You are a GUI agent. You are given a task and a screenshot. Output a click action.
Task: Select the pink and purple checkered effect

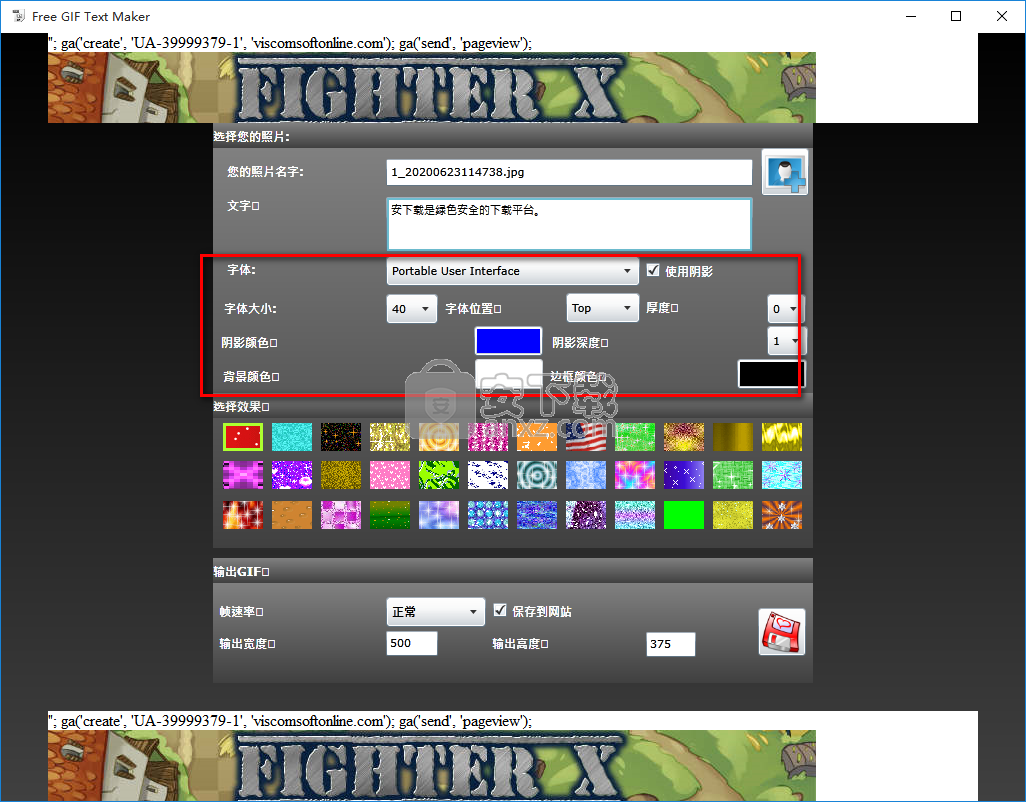pos(341,515)
